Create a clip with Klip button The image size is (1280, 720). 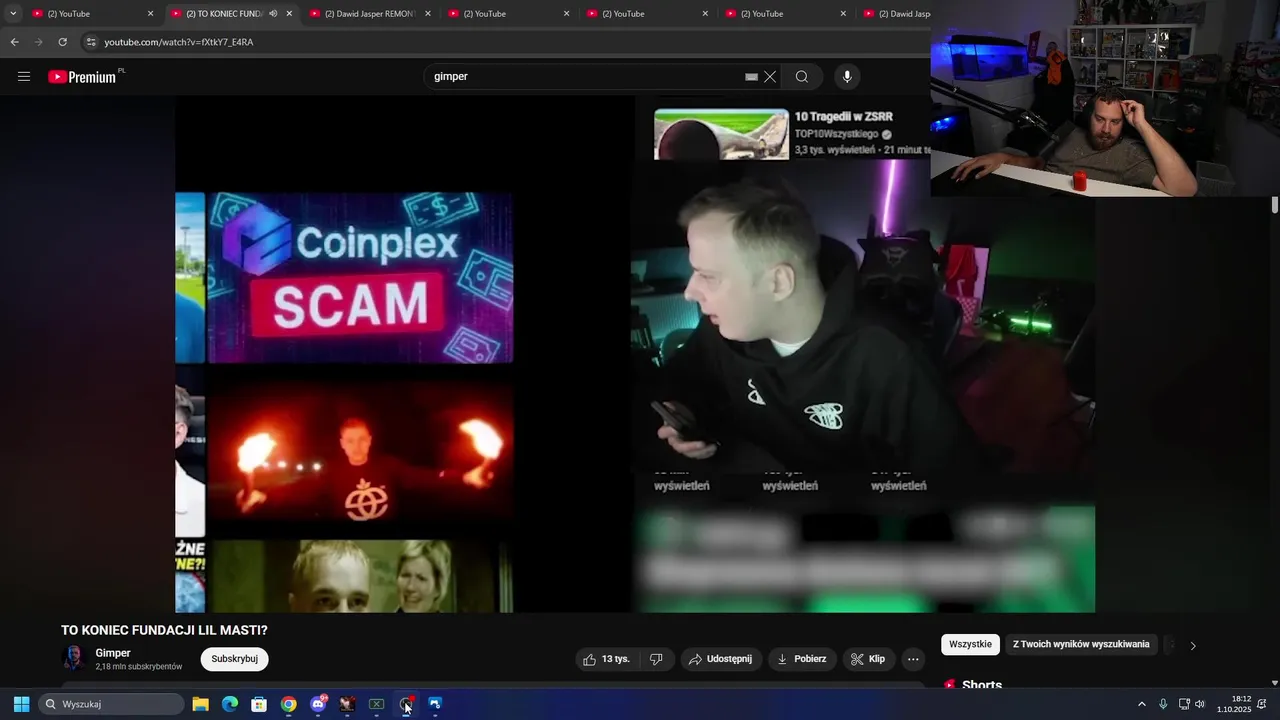pos(868,659)
